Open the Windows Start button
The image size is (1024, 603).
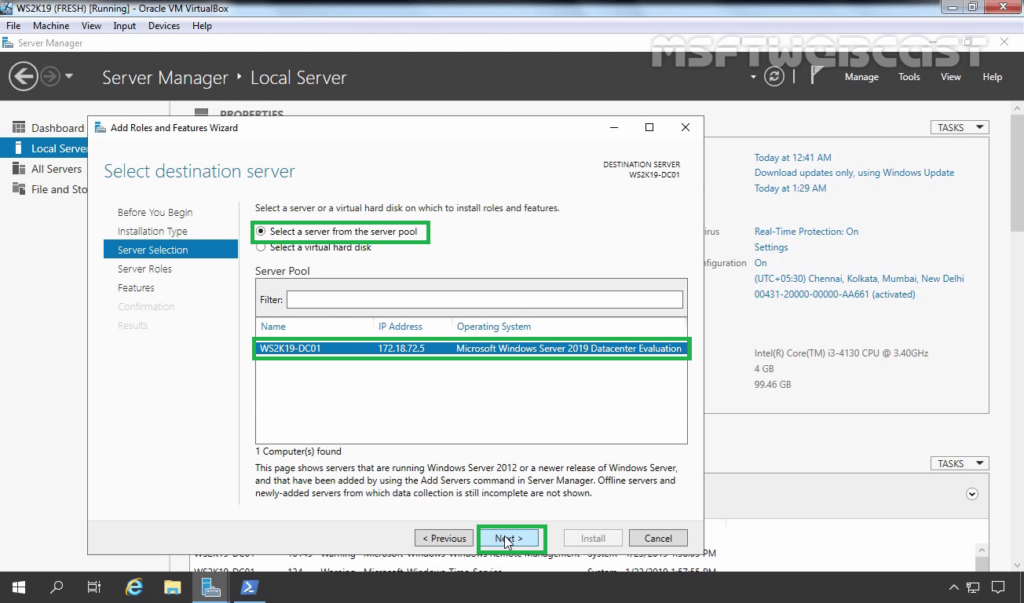point(18,587)
